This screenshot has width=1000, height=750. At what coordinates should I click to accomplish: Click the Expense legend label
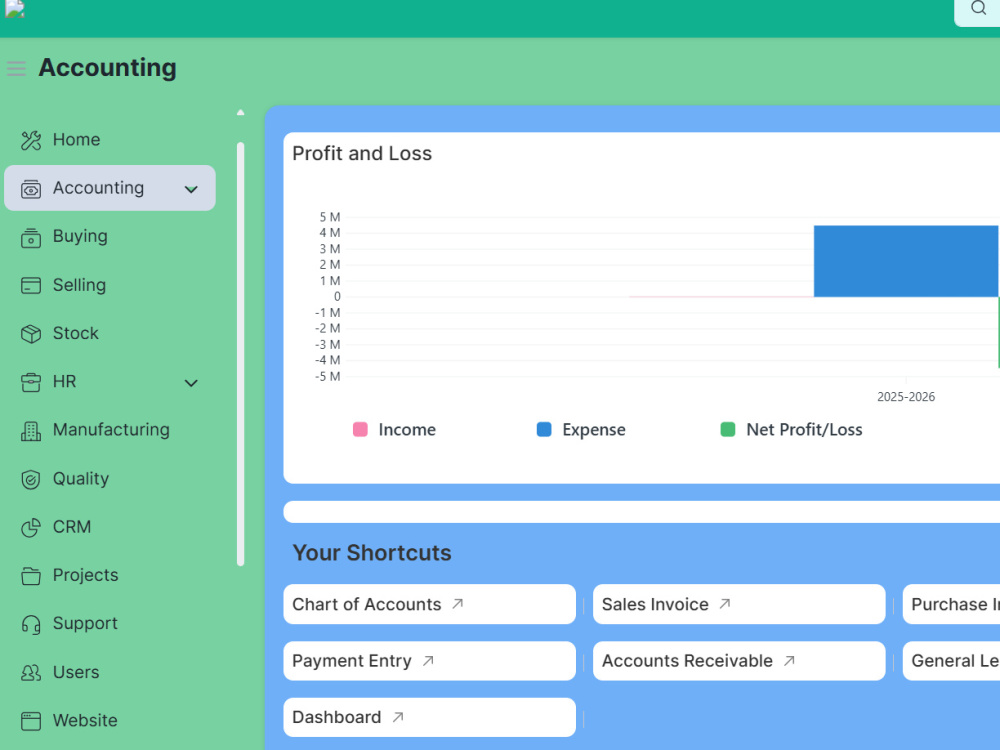coord(594,430)
